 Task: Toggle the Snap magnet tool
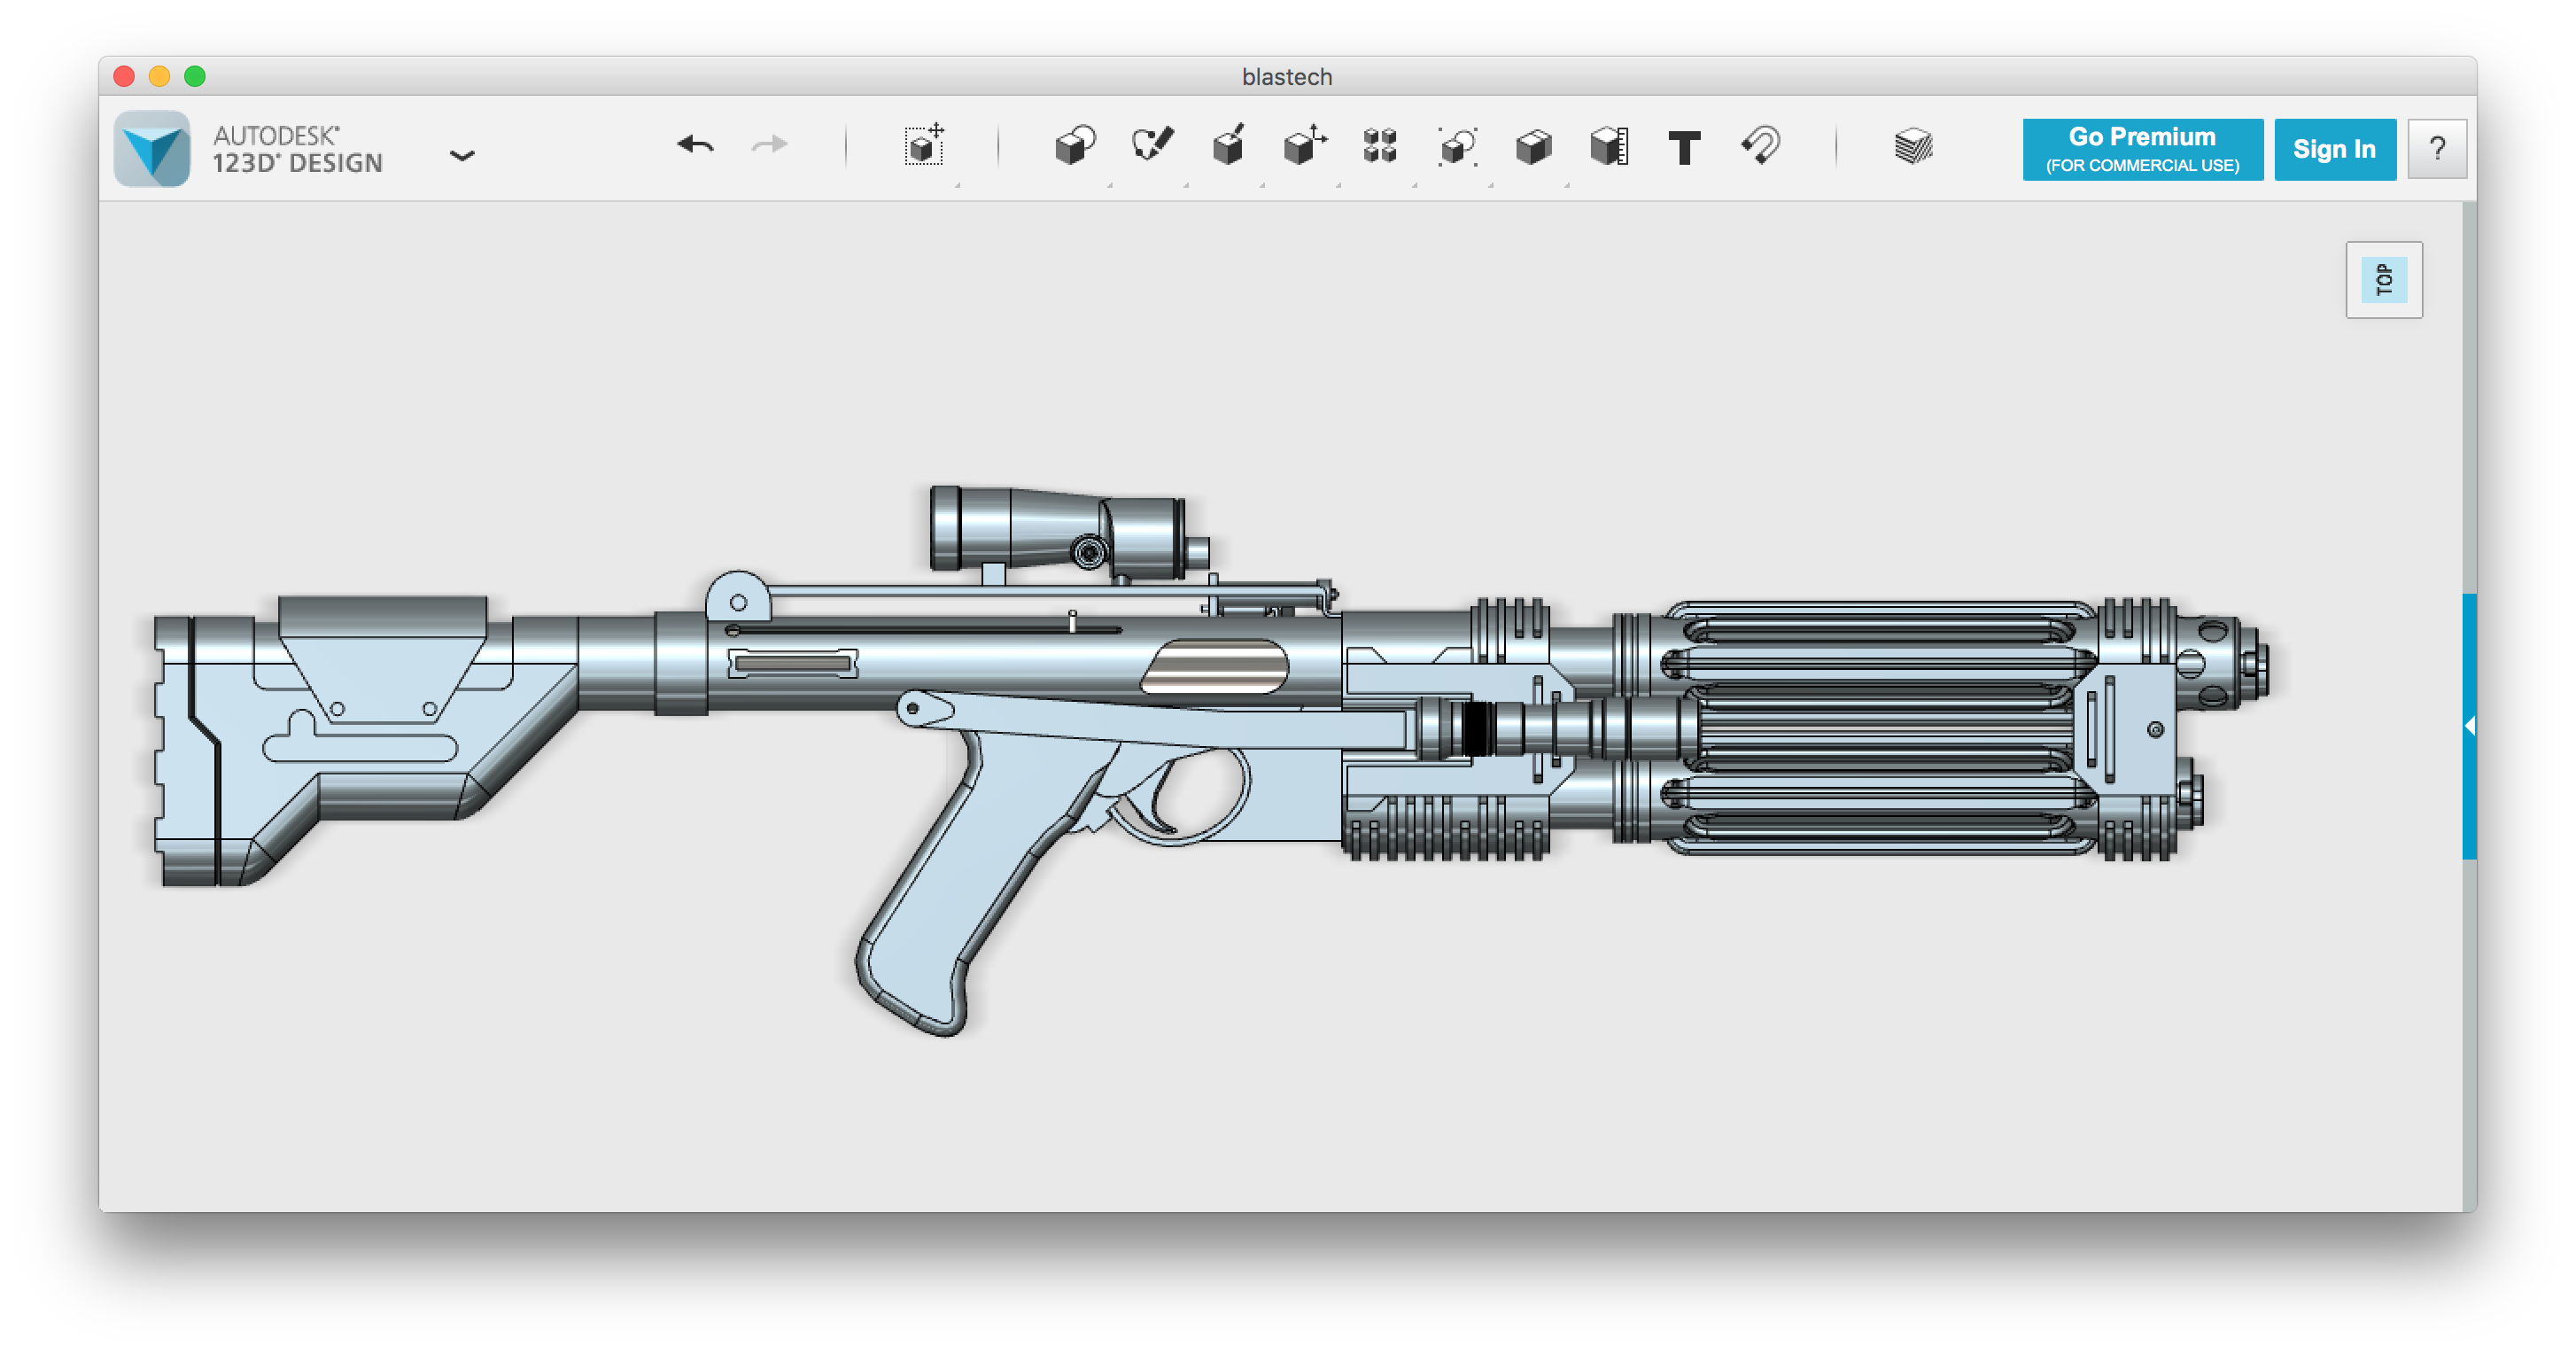pos(1761,146)
